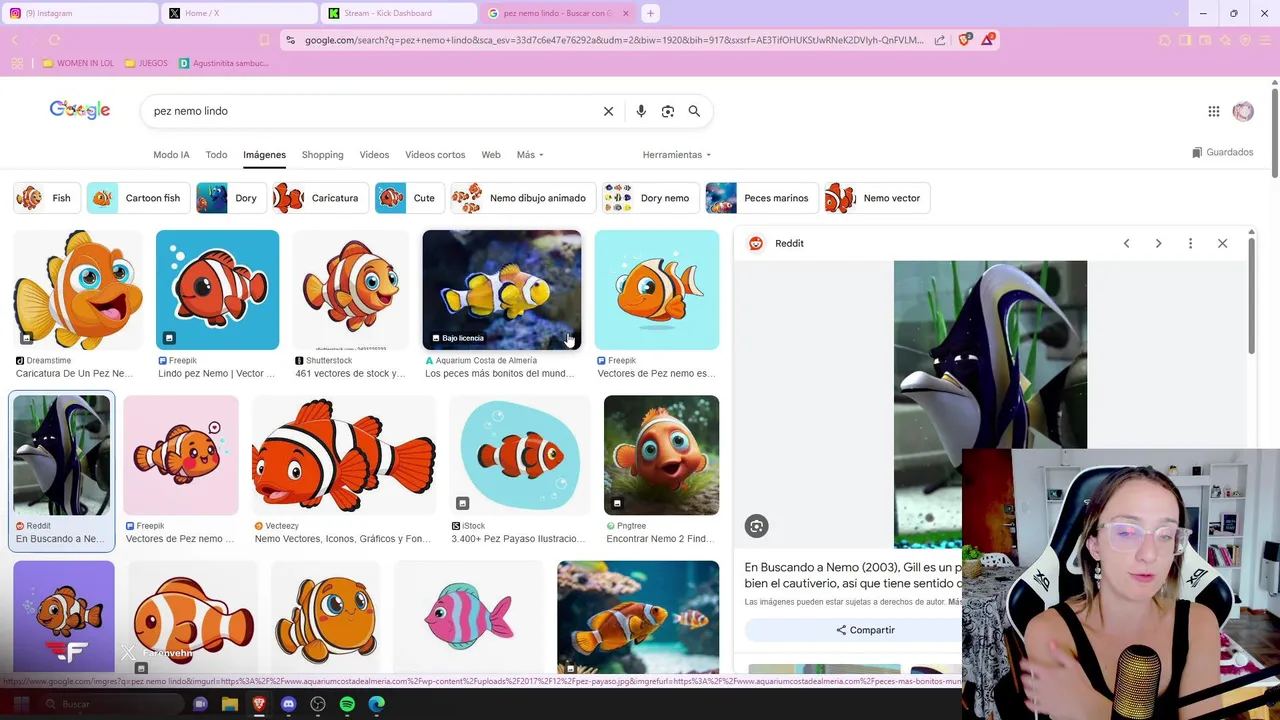The height and width of the screenshot is (720, 1280).
Task: Click Brave browser icon in the taskbar
Action: pyautogui.click(x=259, y=704)
